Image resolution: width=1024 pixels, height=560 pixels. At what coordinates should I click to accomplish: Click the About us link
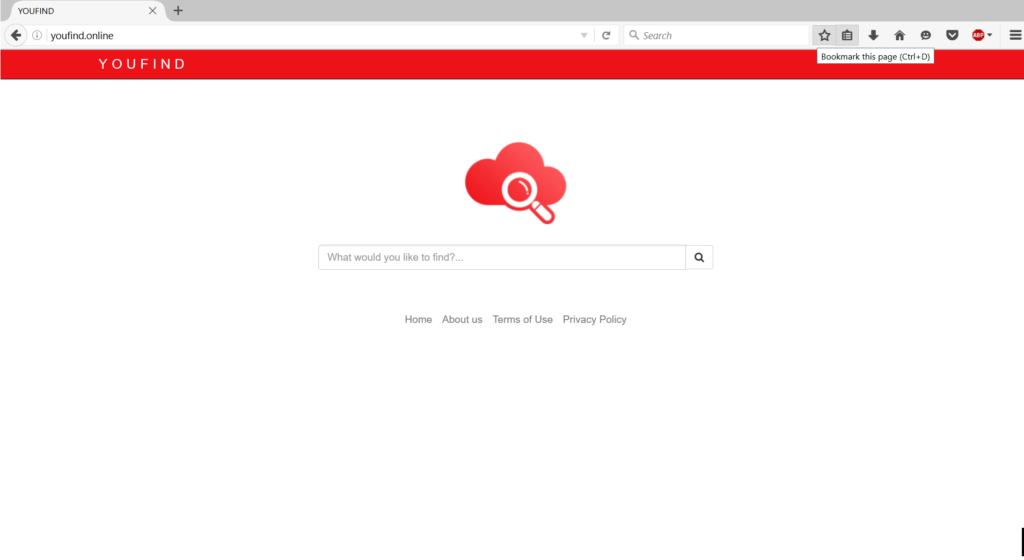click(x=462, y=320)
